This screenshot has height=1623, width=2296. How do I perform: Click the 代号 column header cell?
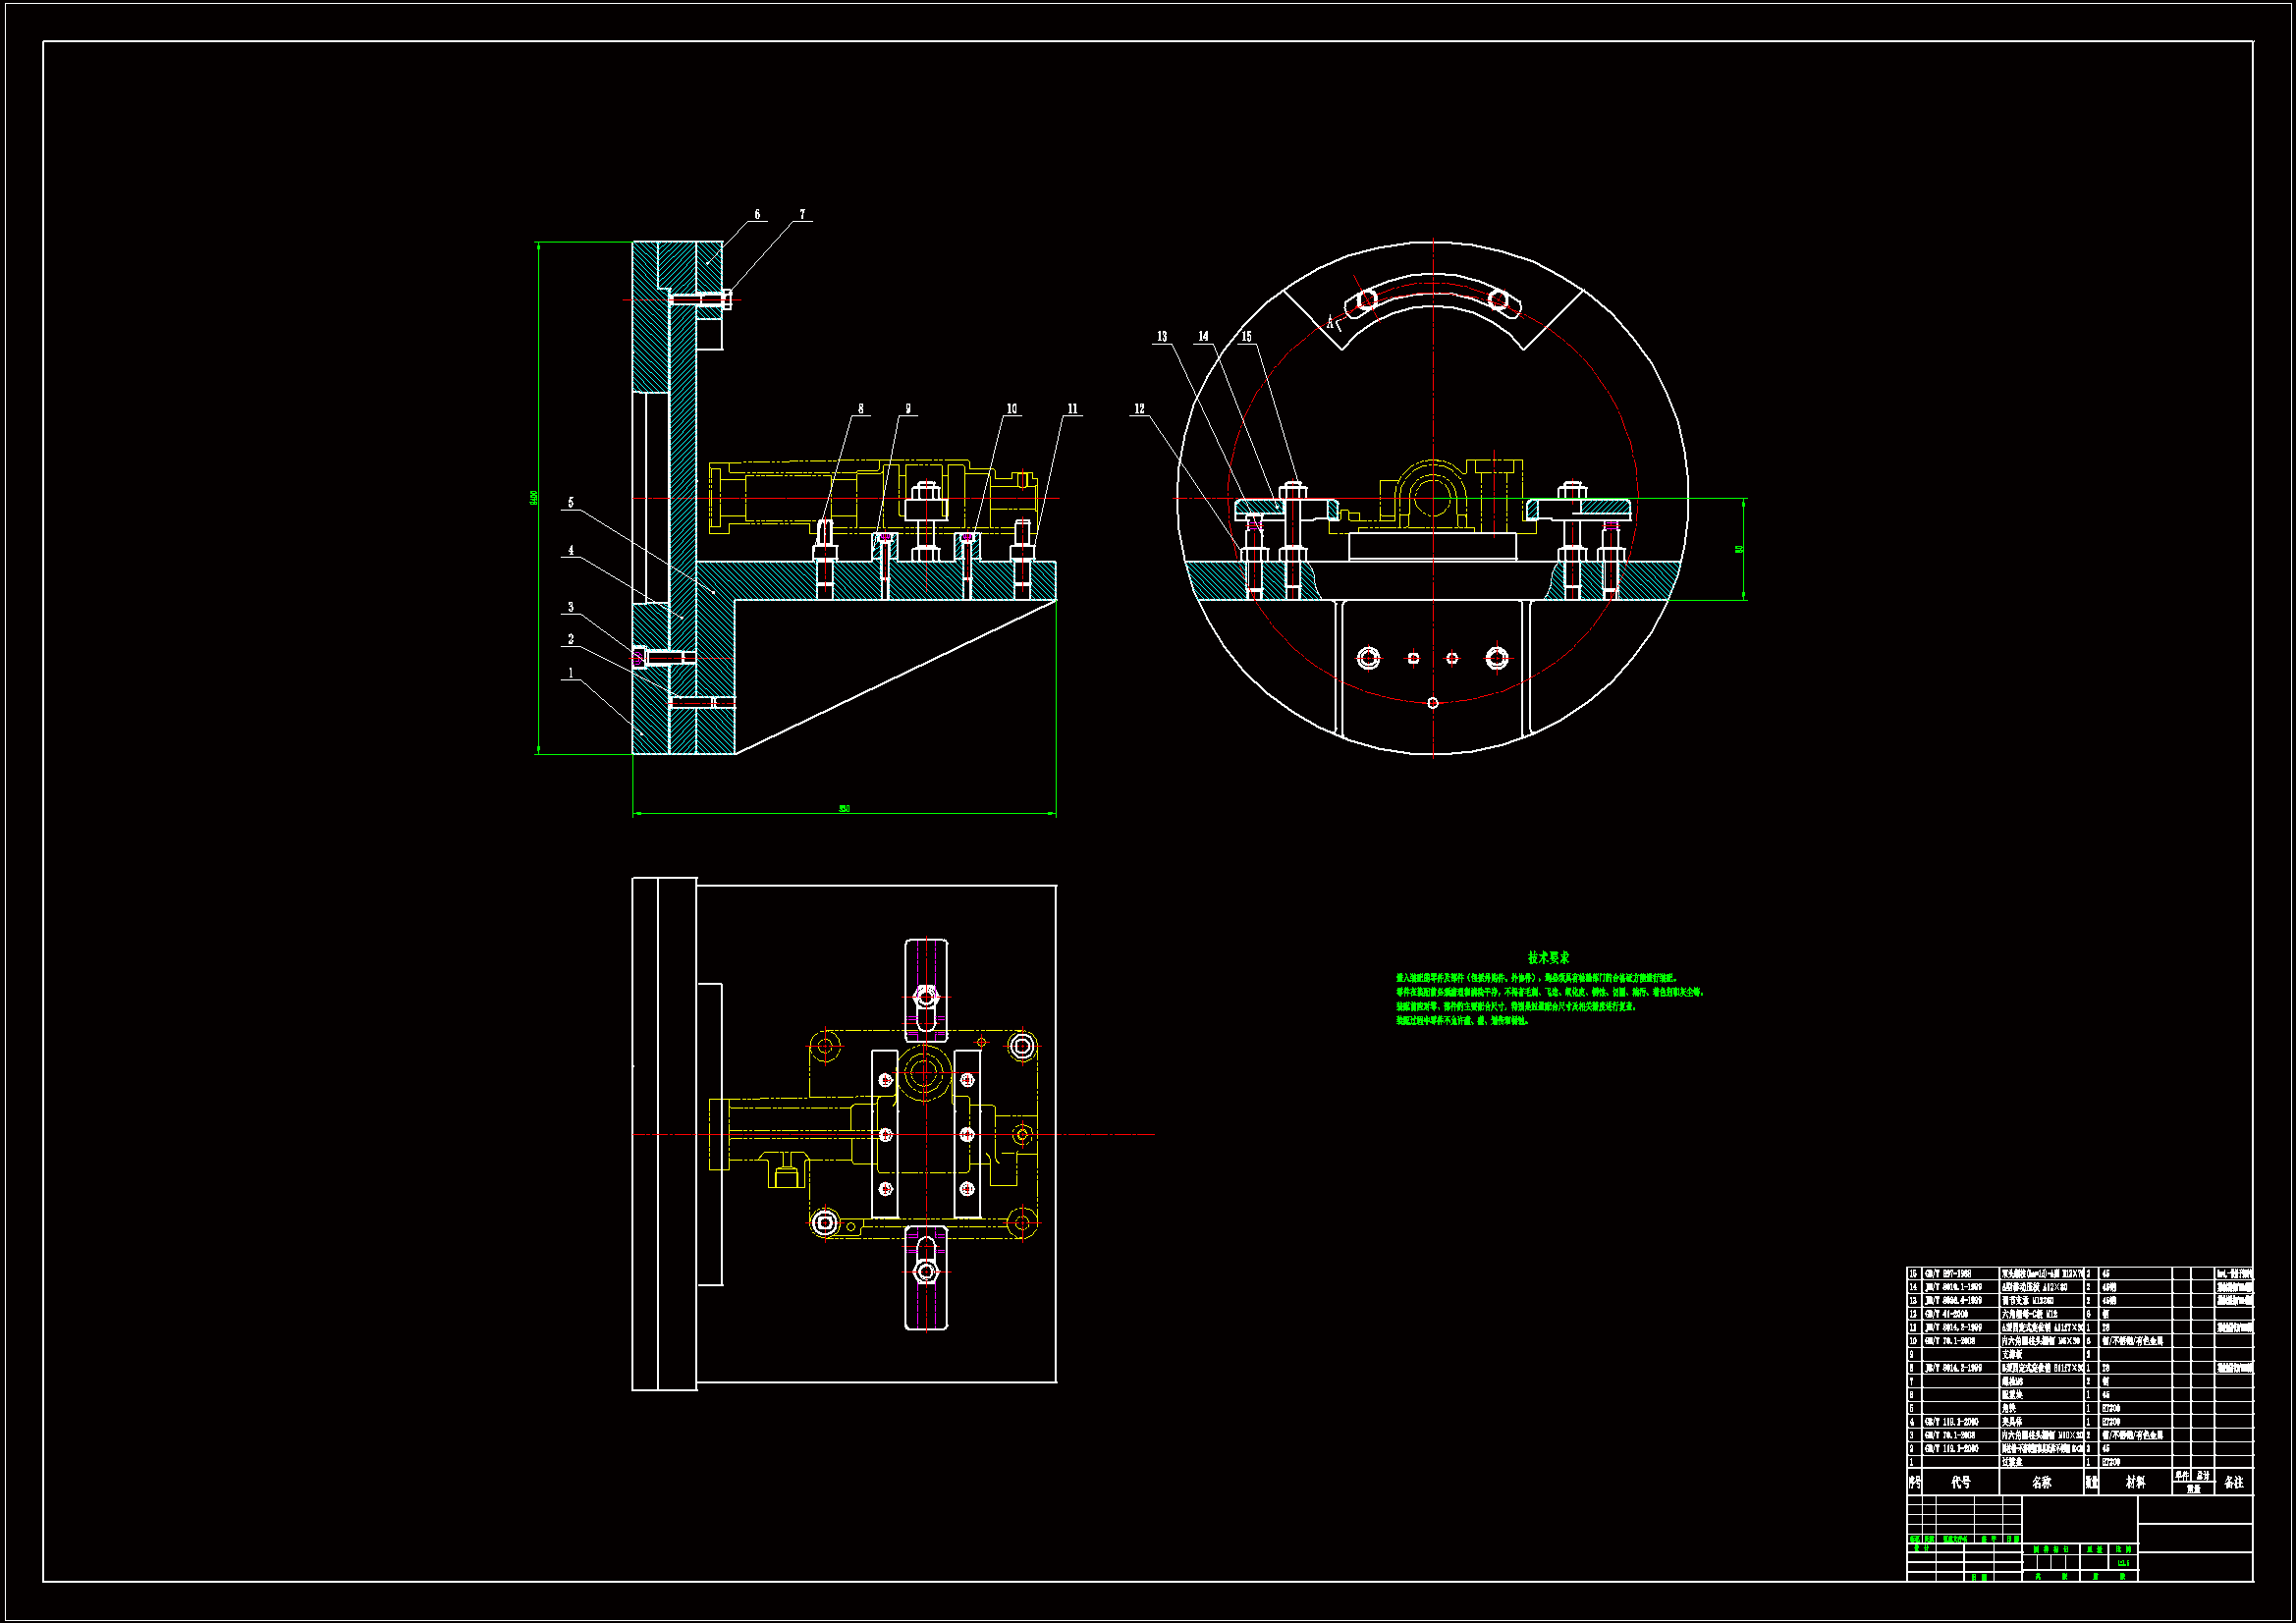pyautogui.click(x=1960, y=1482)
